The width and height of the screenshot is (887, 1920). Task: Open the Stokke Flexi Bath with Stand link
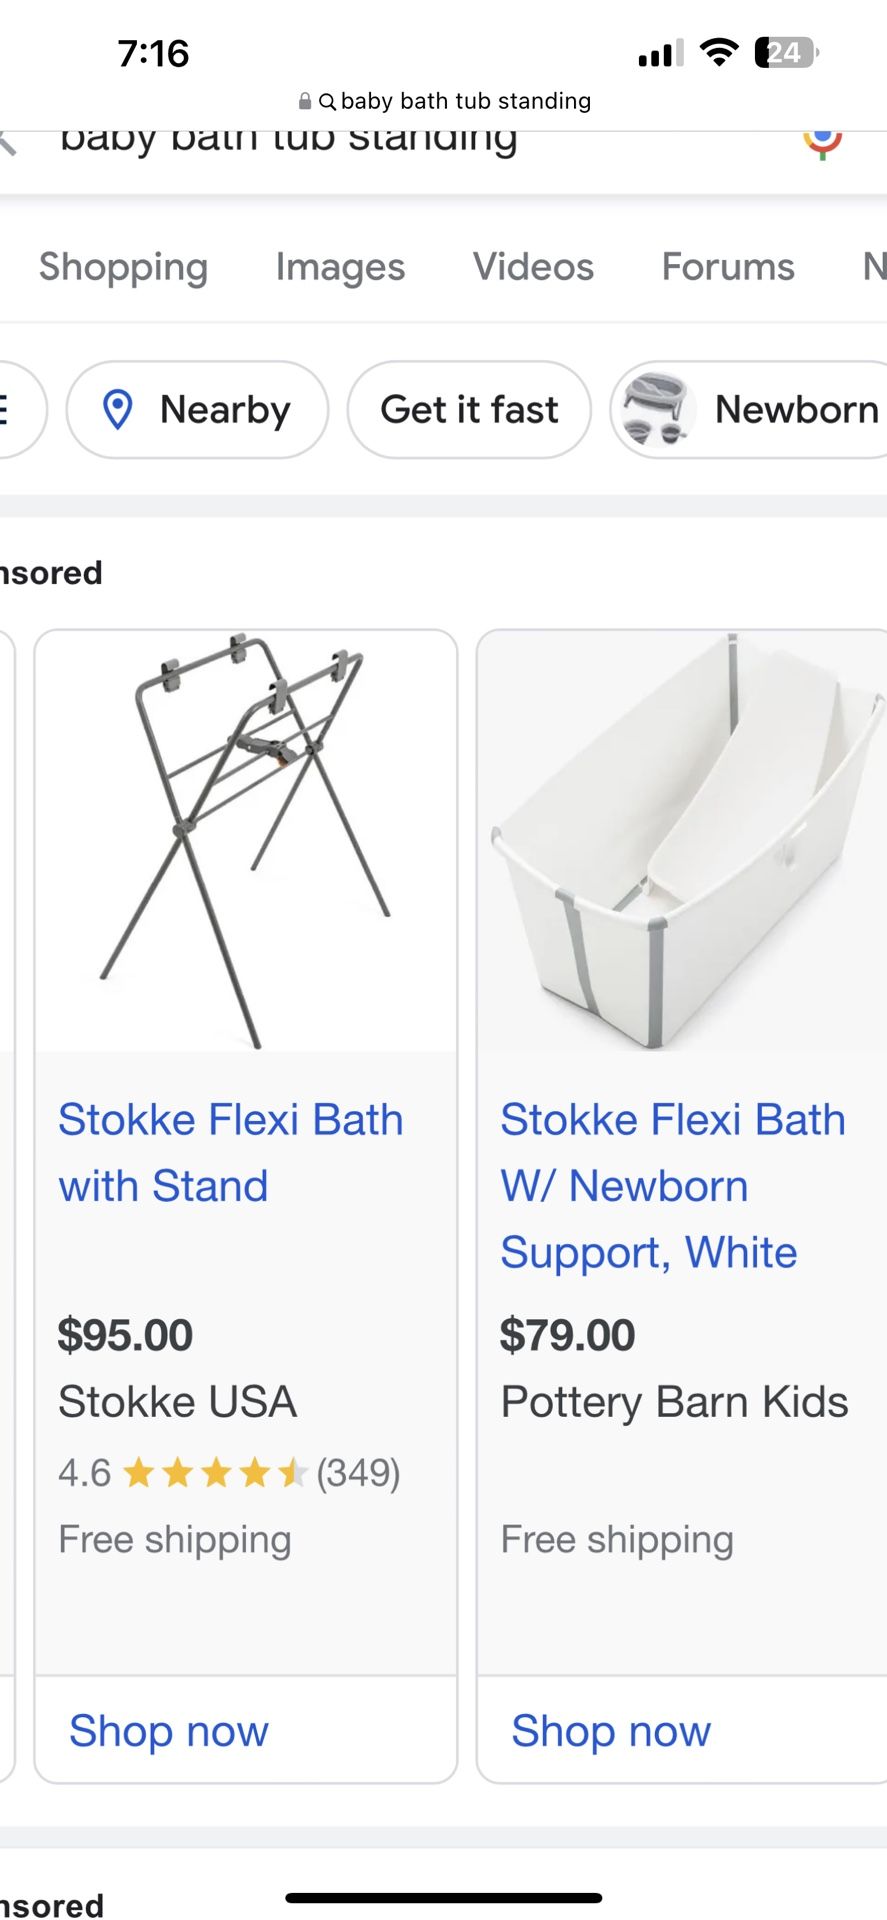[231, 1152]
